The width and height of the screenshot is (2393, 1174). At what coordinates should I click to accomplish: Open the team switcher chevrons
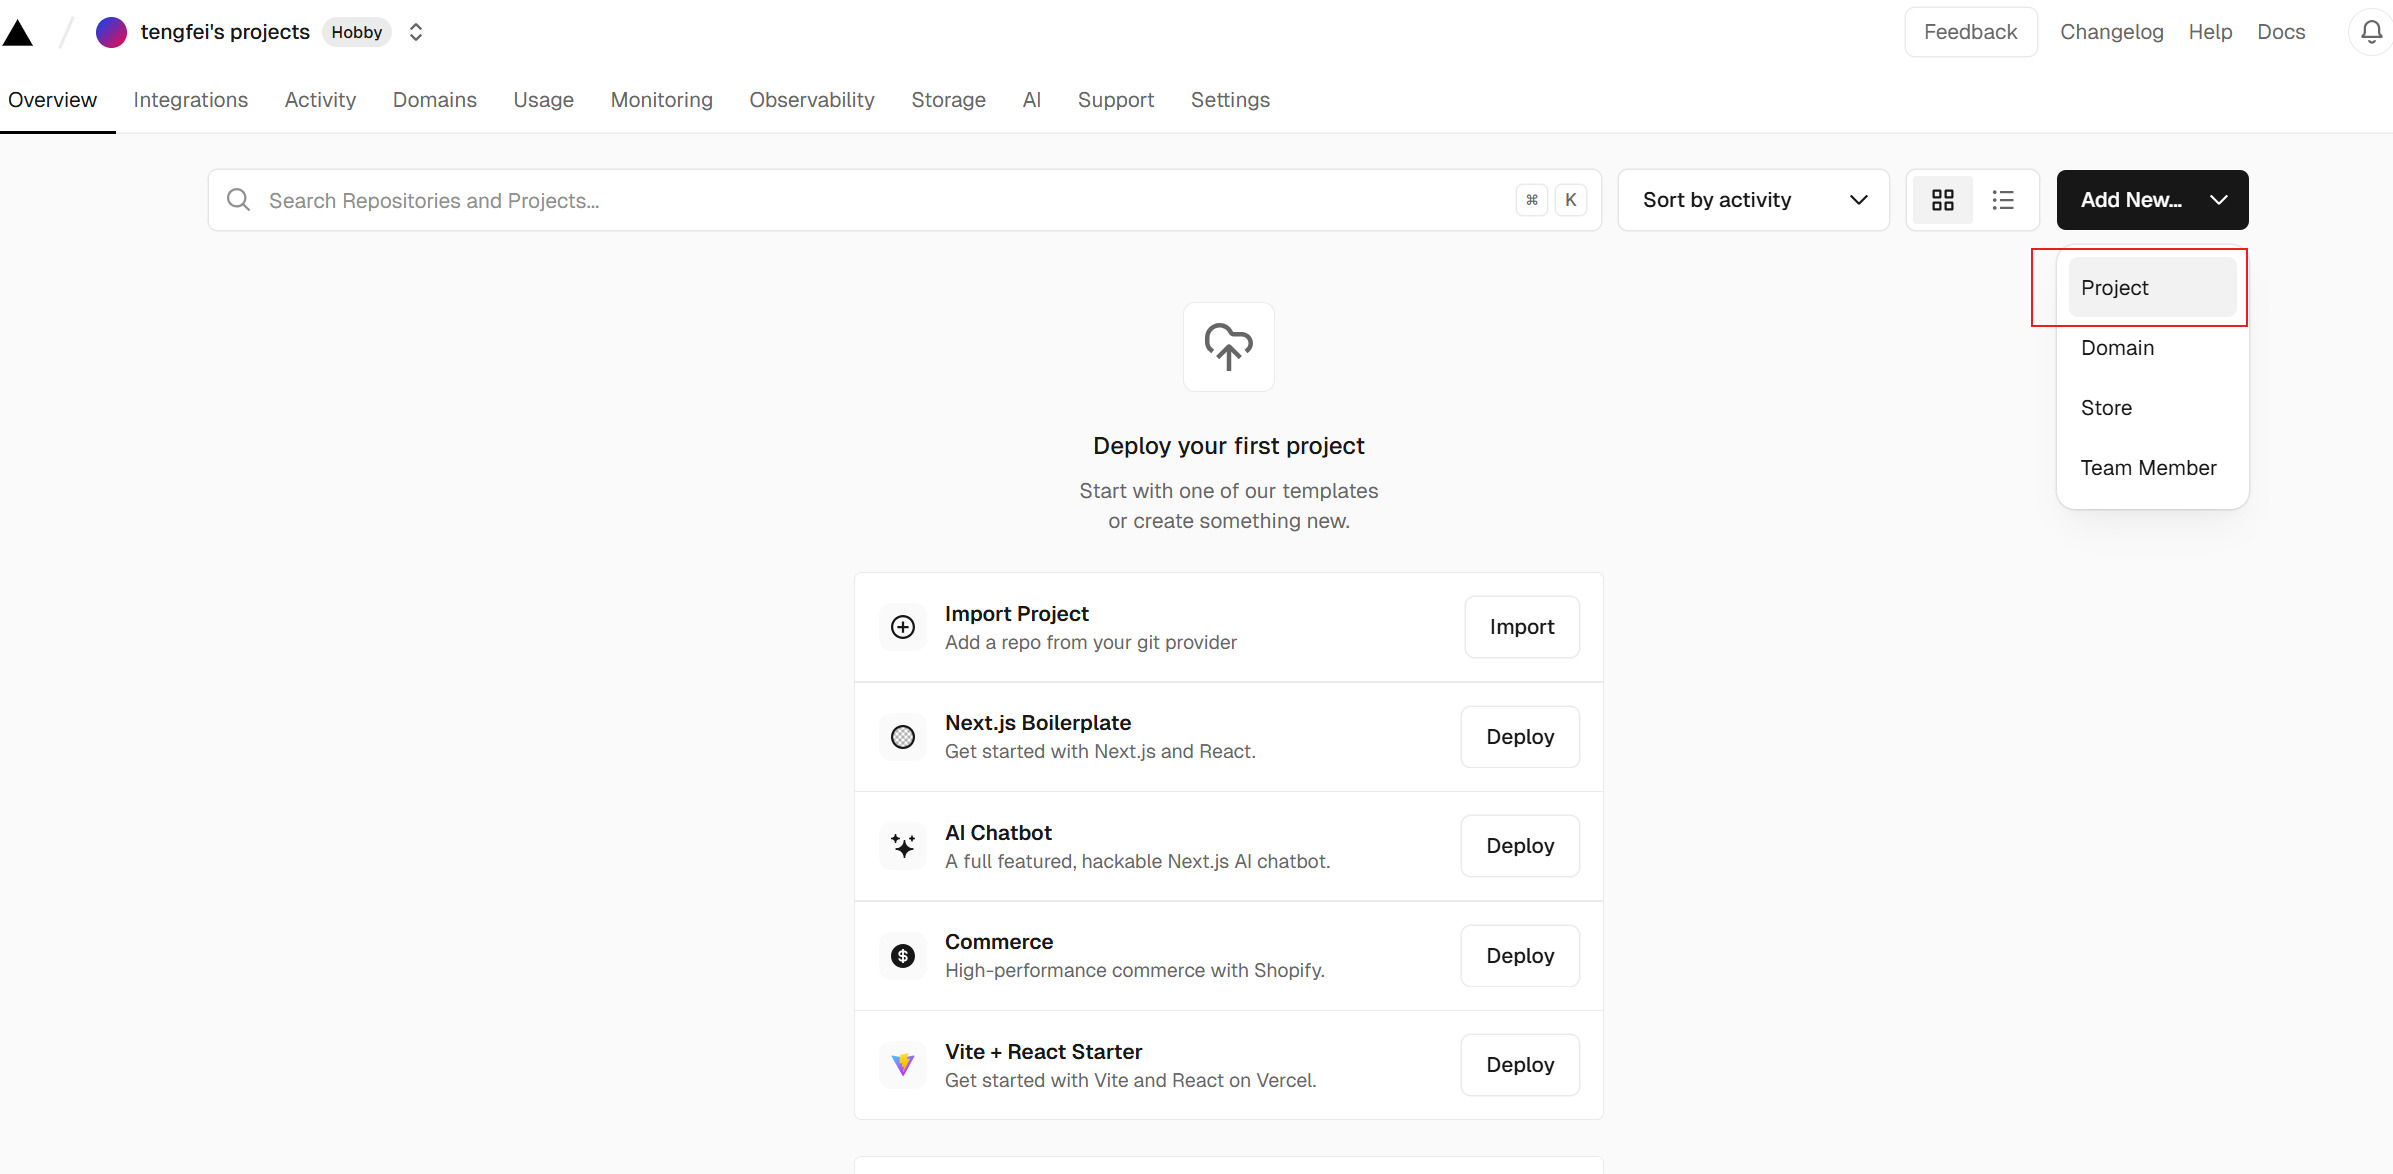click(416, 32)
